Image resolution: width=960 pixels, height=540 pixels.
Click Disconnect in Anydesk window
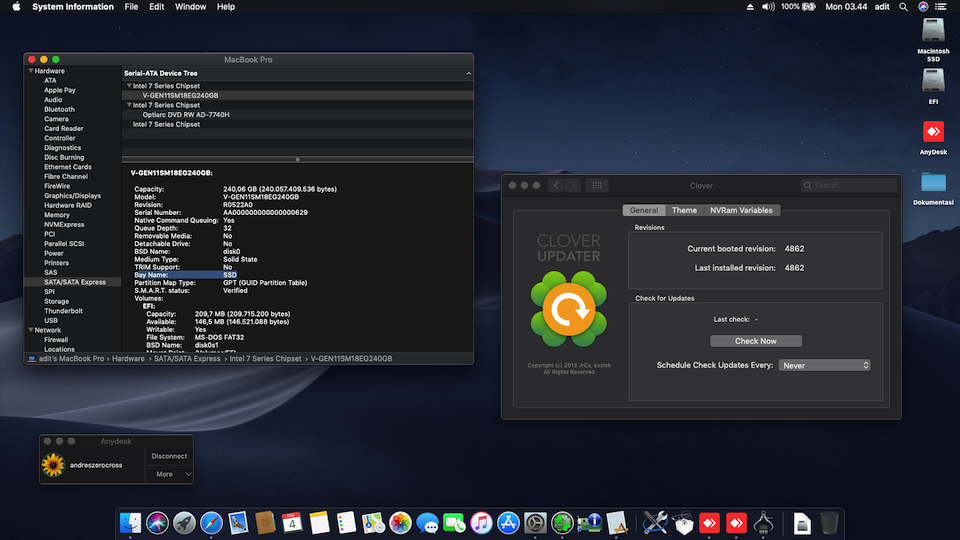pos(170,456)
